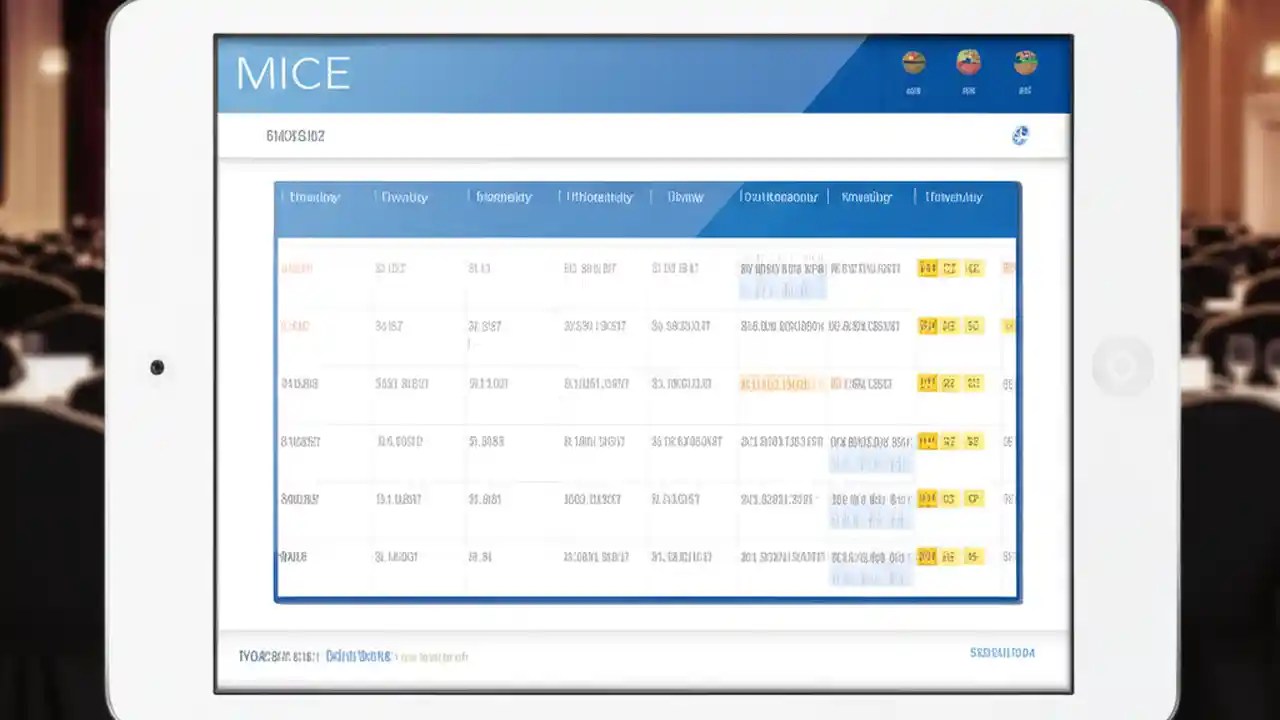Select the second column header tab
This screenshot has height=720, width=1280.
(x=404, y=197)
